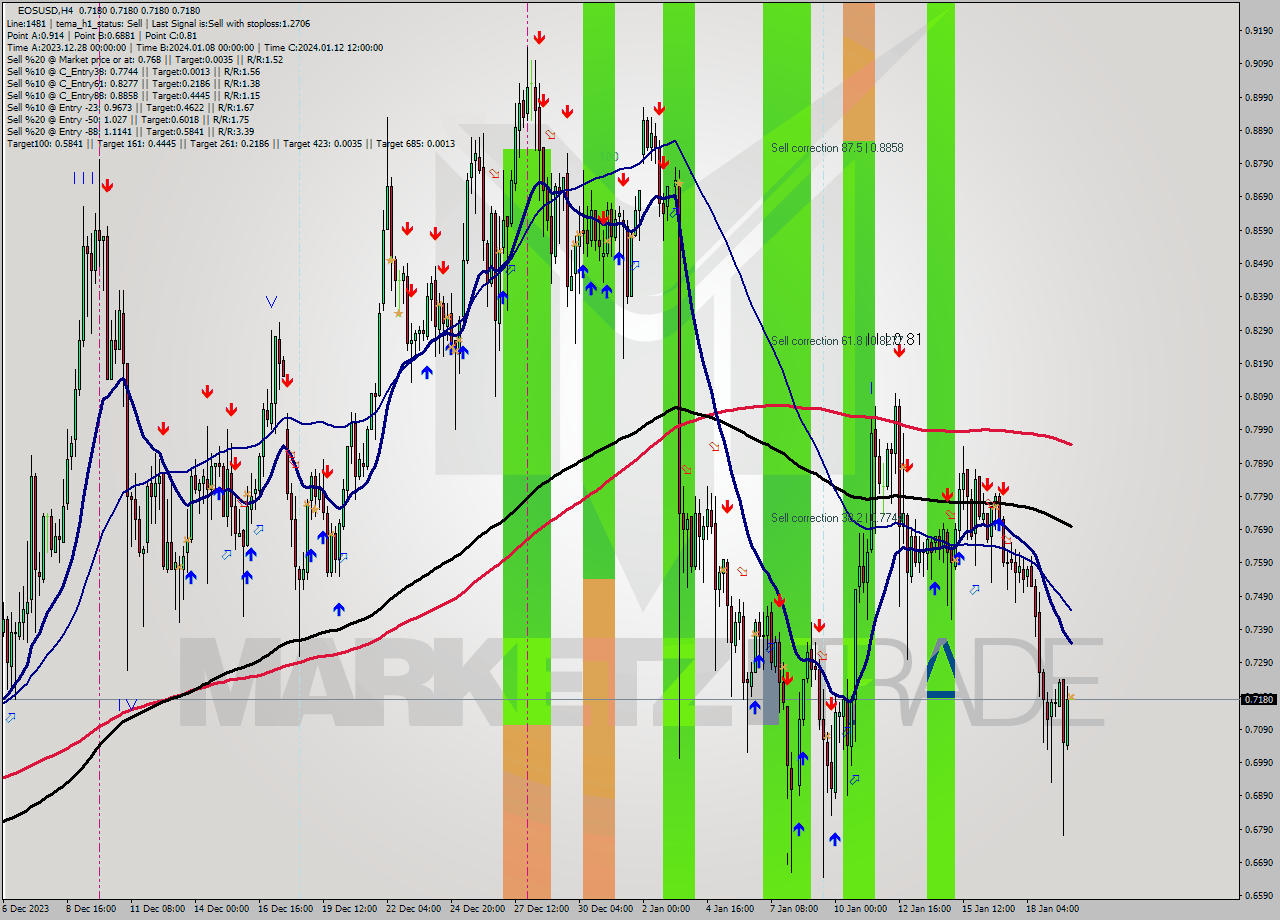Click the '19 Dec 12:00' time label
The height and width of the screenshot is (920, 1280).
click(x=348, y=909)
